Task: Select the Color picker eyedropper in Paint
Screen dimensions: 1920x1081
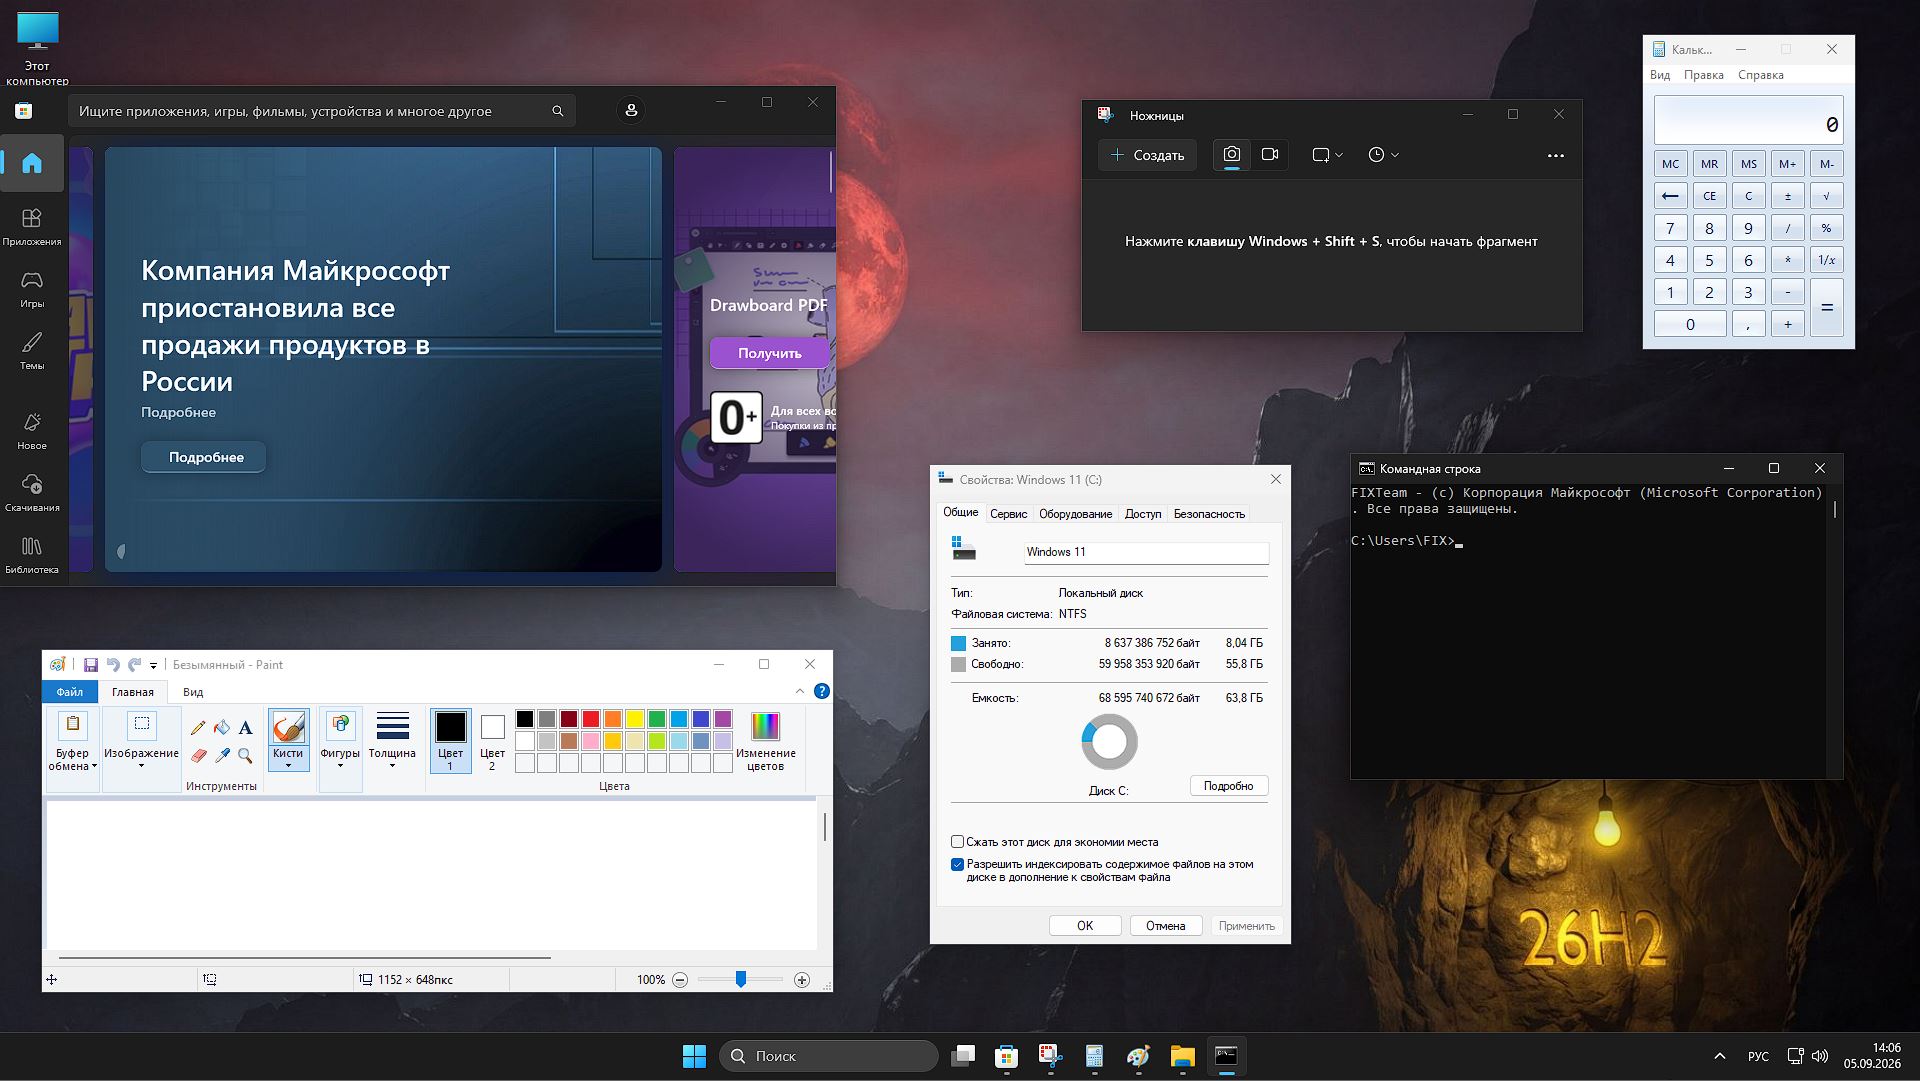Action: [x=222, y=756]
